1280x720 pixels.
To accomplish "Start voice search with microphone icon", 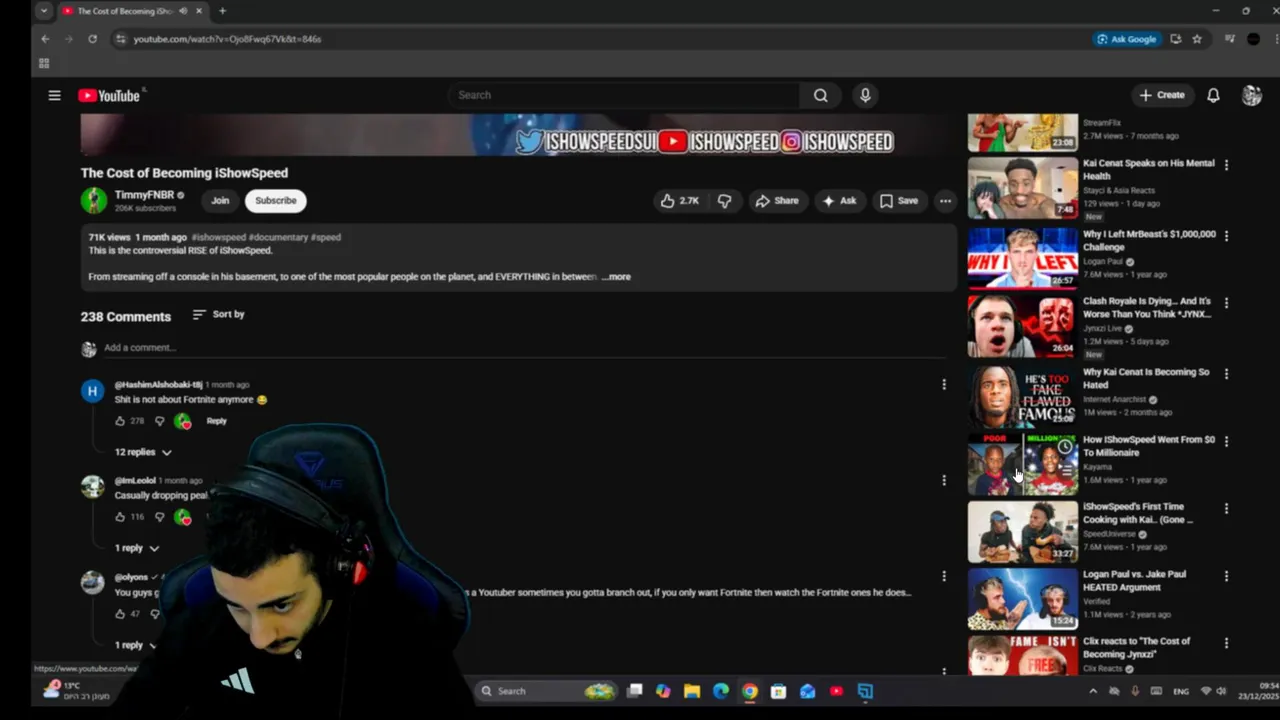I will 865,95.
